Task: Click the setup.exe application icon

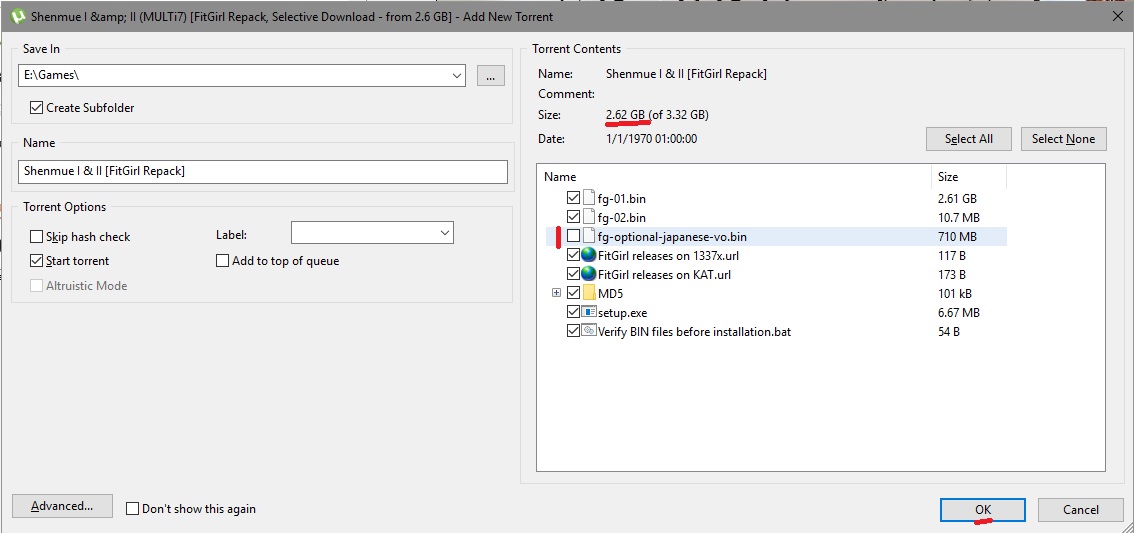Action: (588, 312)
